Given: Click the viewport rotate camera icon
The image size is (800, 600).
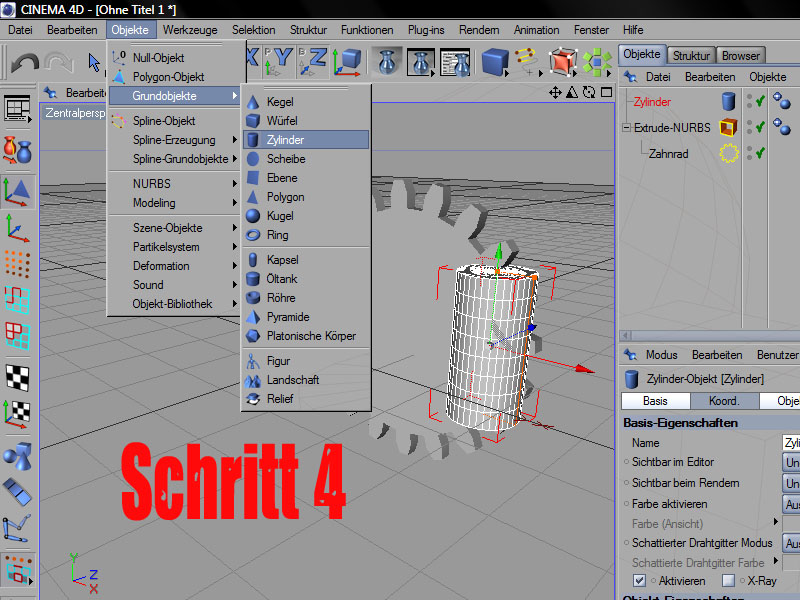Looking at the screenshot, I should [x=589, y=92].
